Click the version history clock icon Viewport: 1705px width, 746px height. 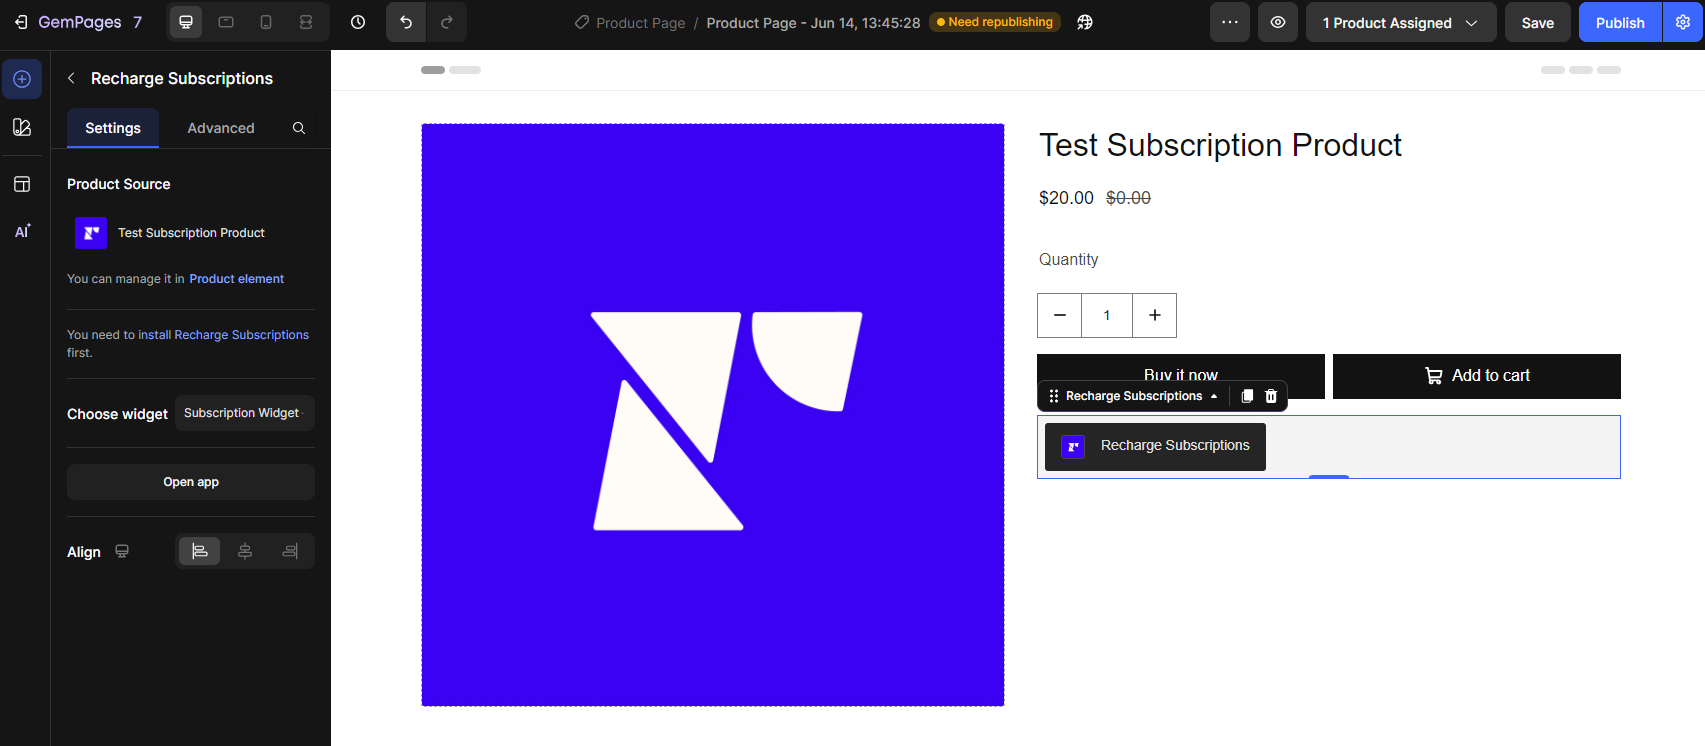(358, 22)
